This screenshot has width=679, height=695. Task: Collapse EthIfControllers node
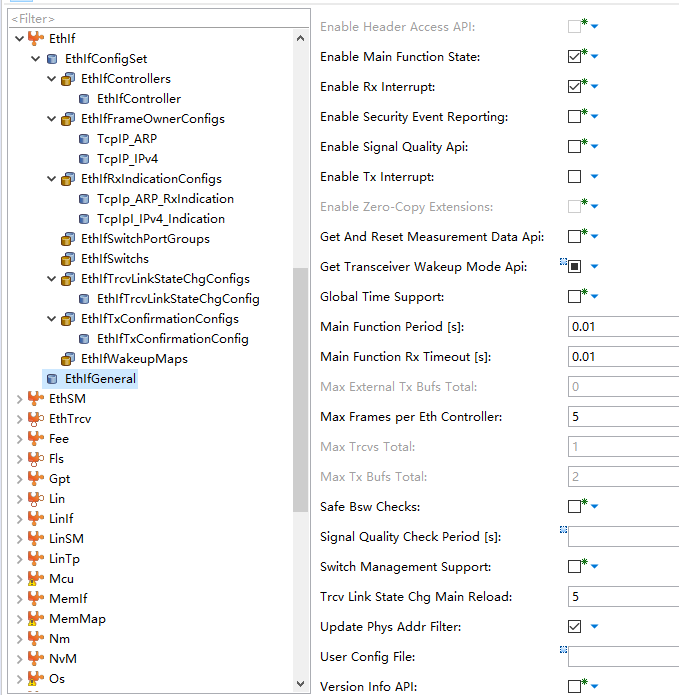[51, 79]
